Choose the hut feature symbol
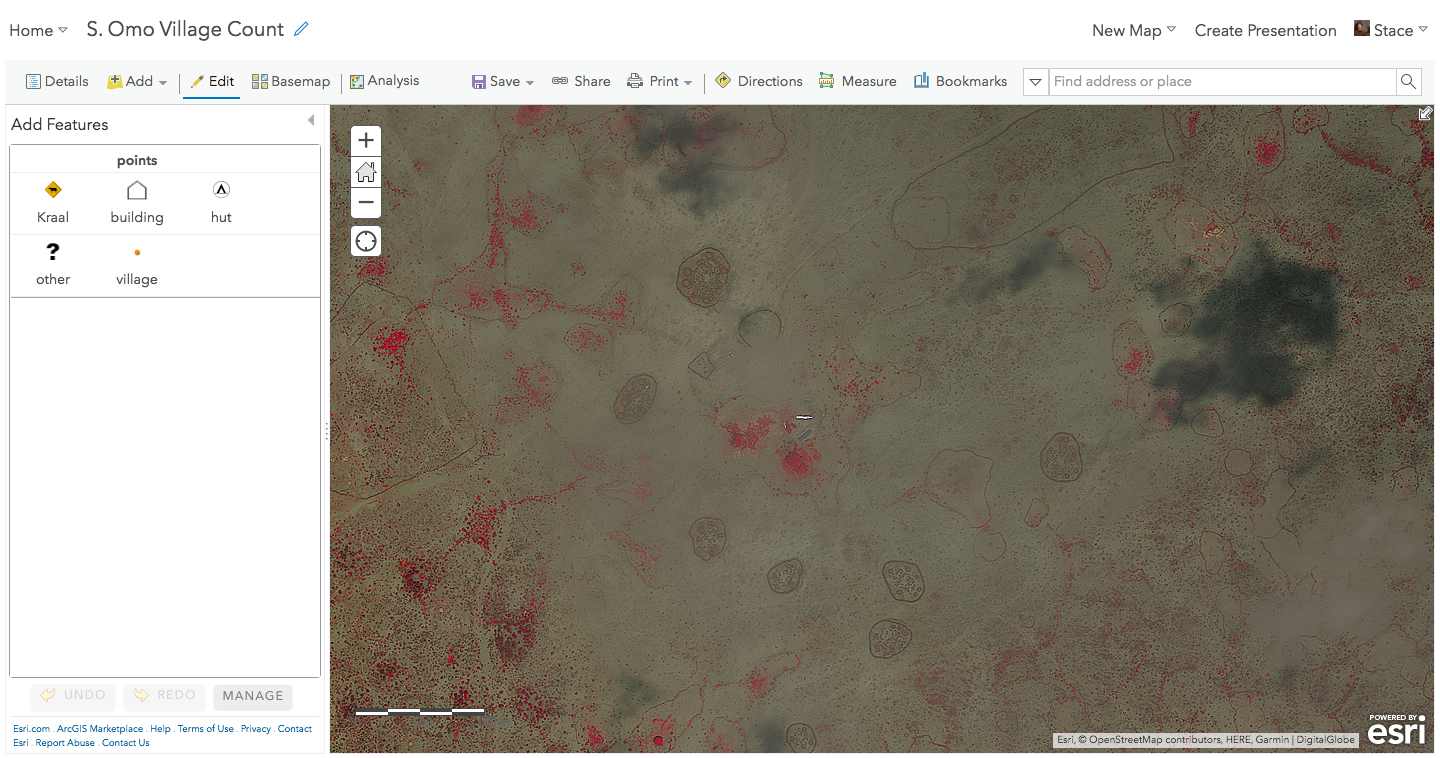This screenshot has width=1440, height=758. point(221,190)
